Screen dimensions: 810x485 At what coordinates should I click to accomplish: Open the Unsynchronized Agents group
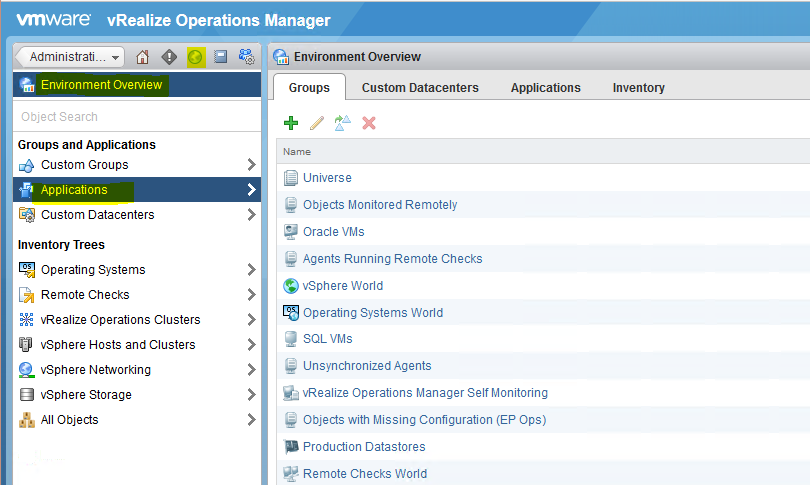coord(367,366)
